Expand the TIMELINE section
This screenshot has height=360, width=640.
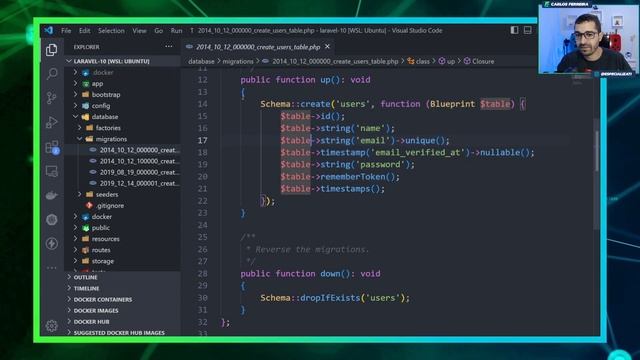(122, 288)
